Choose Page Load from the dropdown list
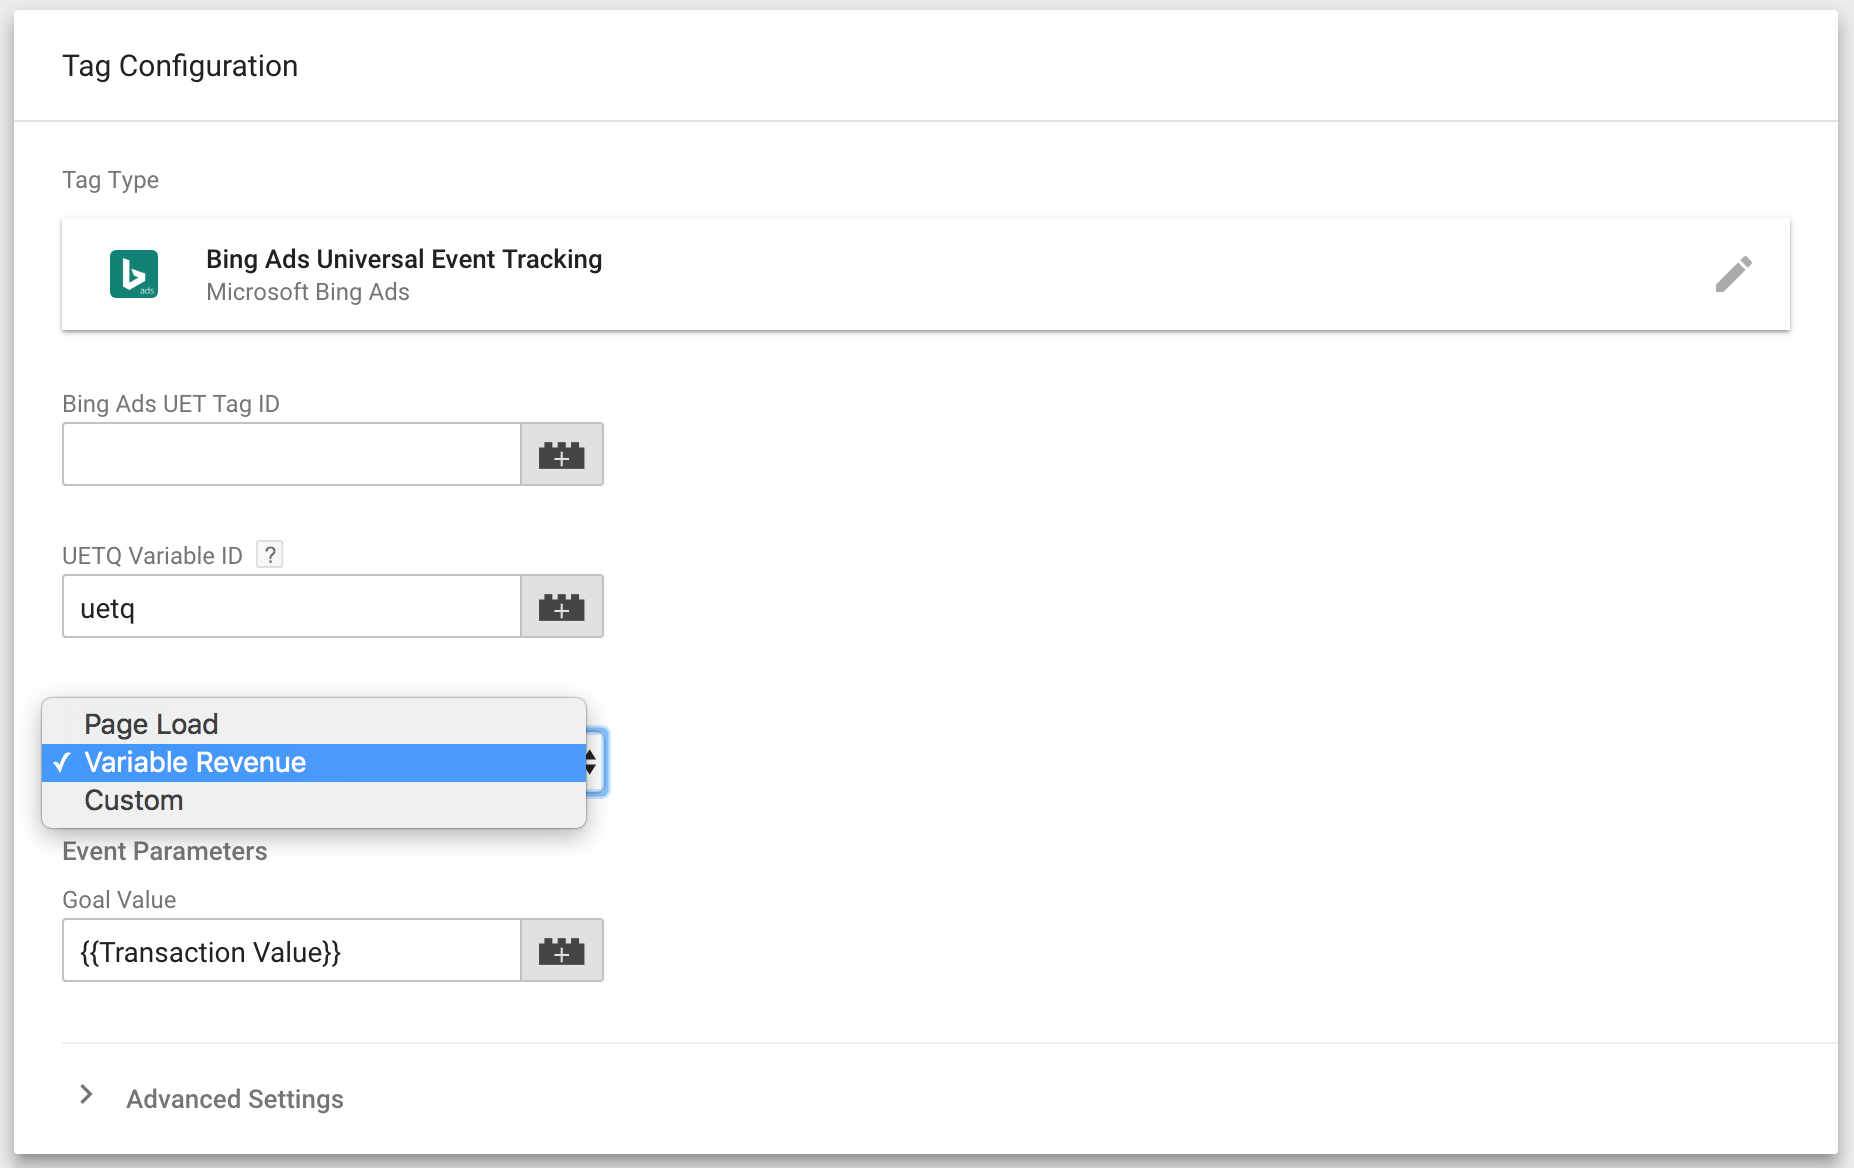Viewport: 1854px width, 1168px height. click(151, 724)
